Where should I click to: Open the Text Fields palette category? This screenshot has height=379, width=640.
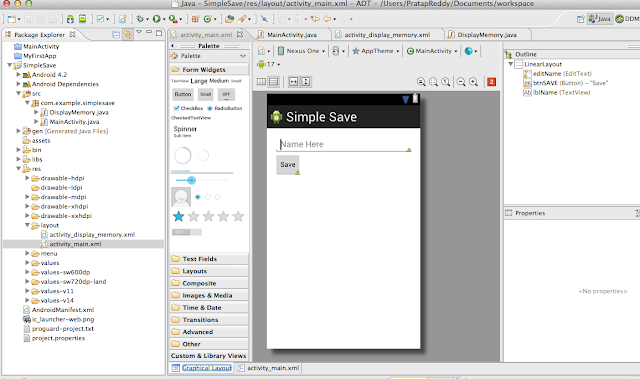pyautogui.click(x=209, y=259)
